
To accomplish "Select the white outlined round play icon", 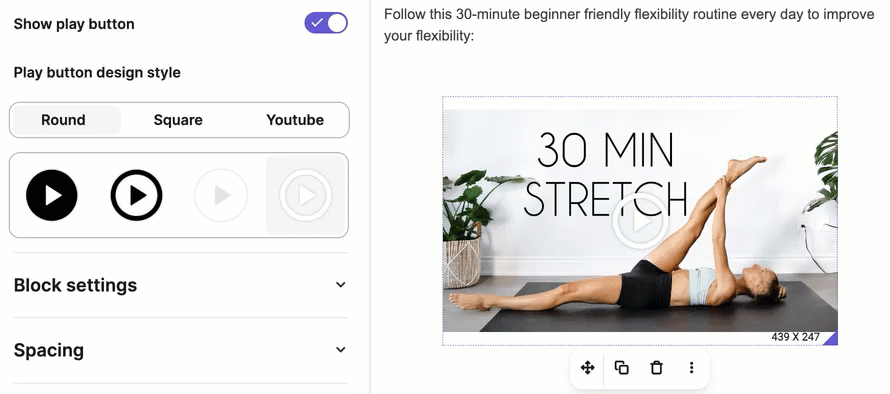I will [306, 195].
